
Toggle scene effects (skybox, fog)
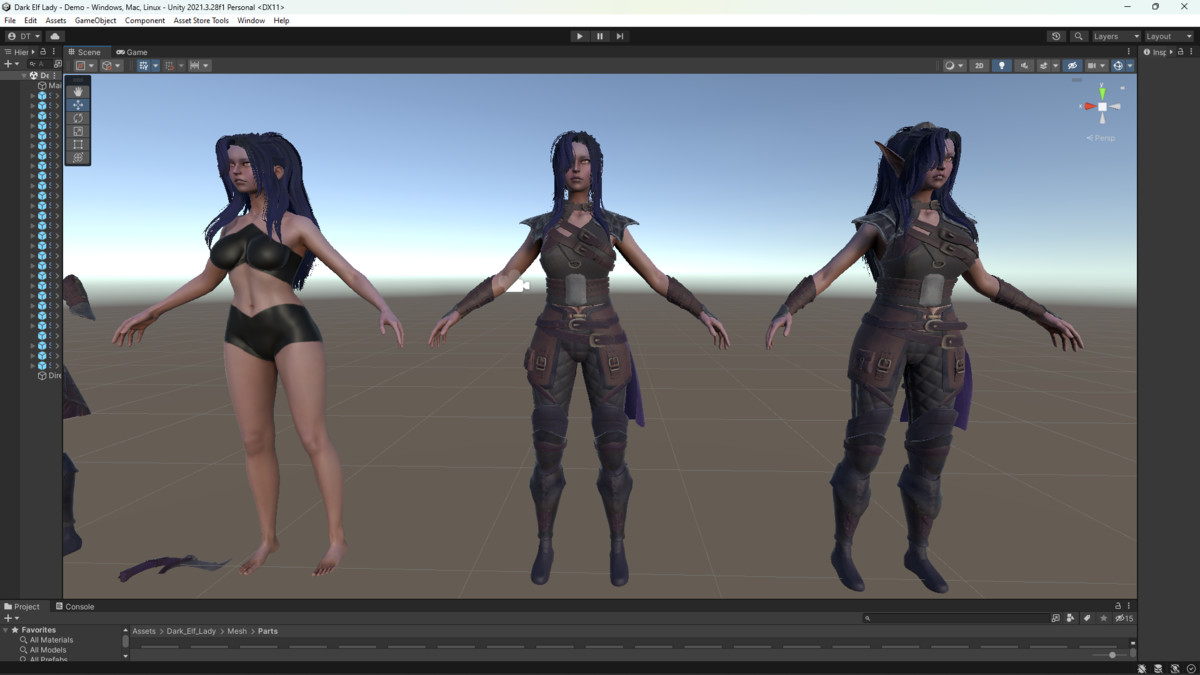[x=1044, y=66]
